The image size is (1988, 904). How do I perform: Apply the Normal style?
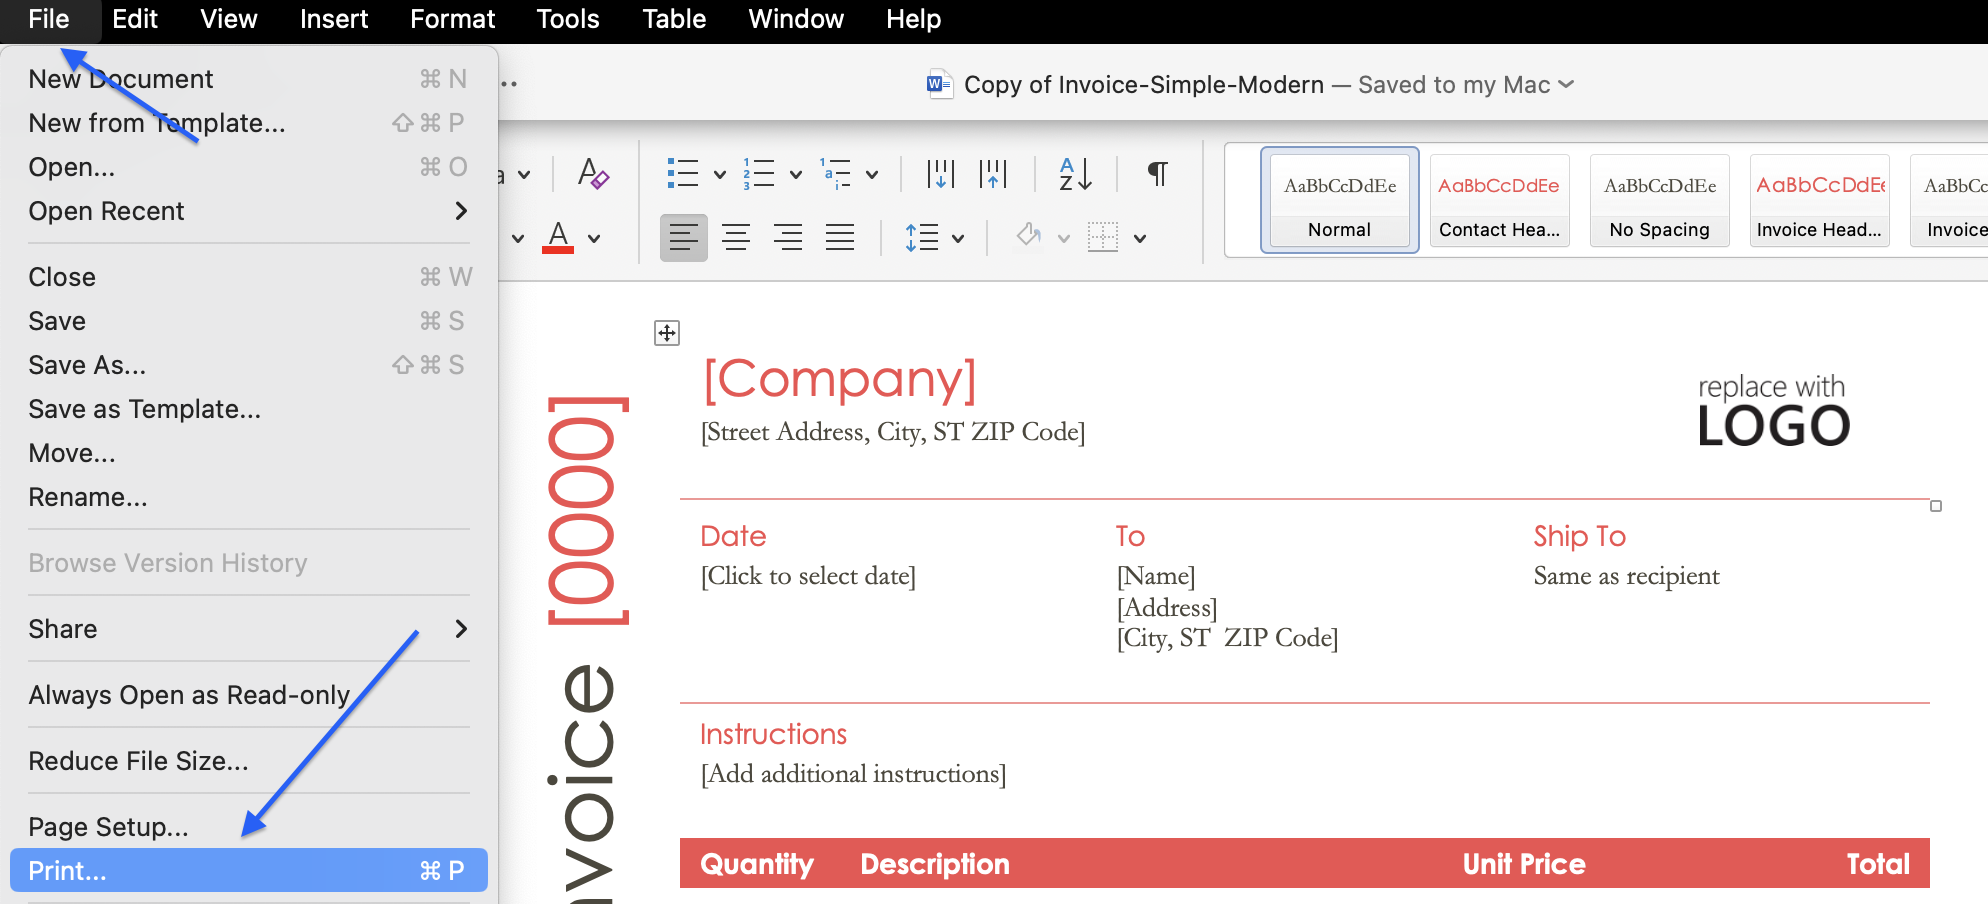click(1340, 200)
